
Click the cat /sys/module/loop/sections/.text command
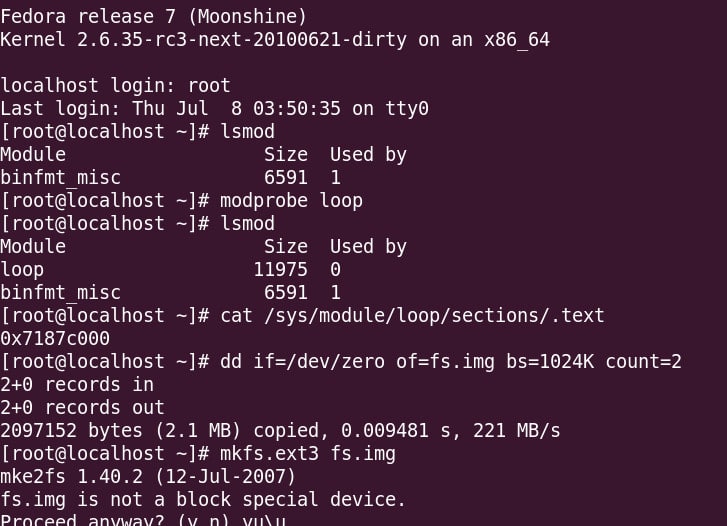click(x=412, y=316)
